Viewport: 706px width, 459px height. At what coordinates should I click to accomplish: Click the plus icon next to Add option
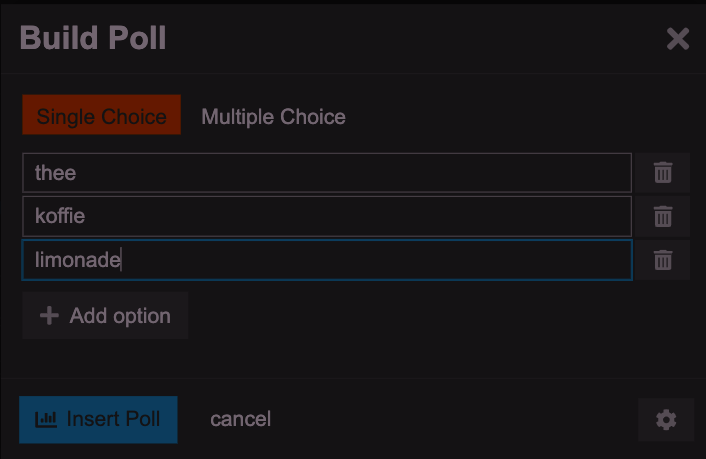49,316
